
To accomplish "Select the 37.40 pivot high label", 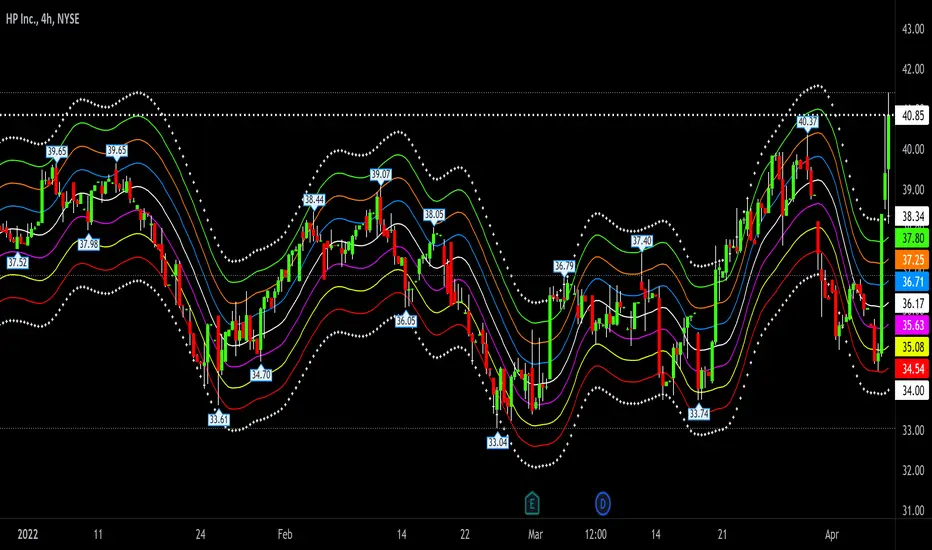I will [642, 241].
